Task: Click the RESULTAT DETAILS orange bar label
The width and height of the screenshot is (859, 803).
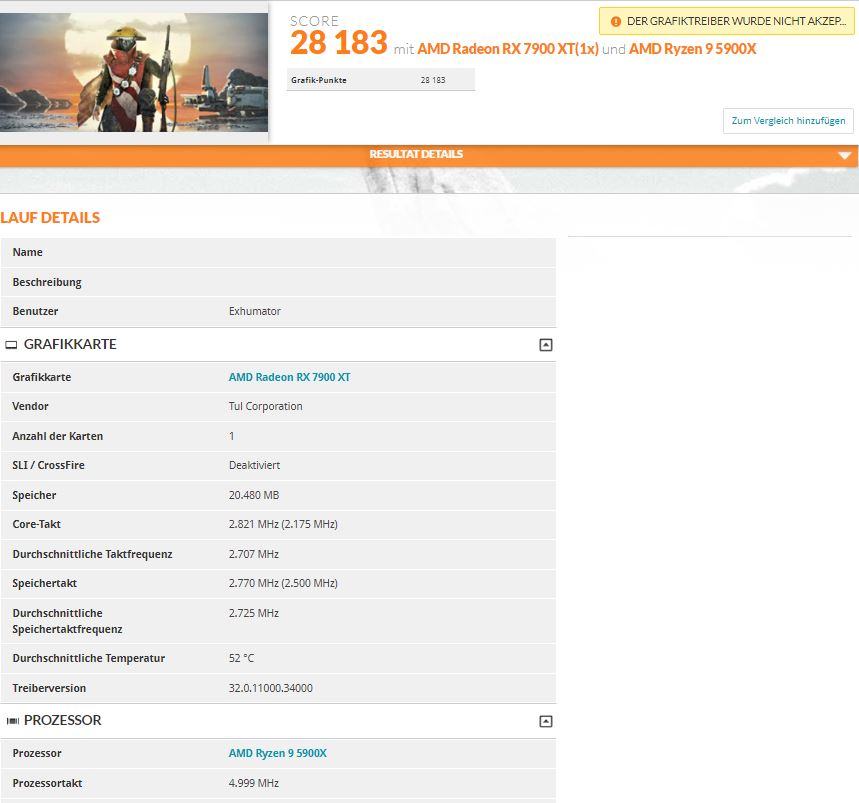Action: 416,154
